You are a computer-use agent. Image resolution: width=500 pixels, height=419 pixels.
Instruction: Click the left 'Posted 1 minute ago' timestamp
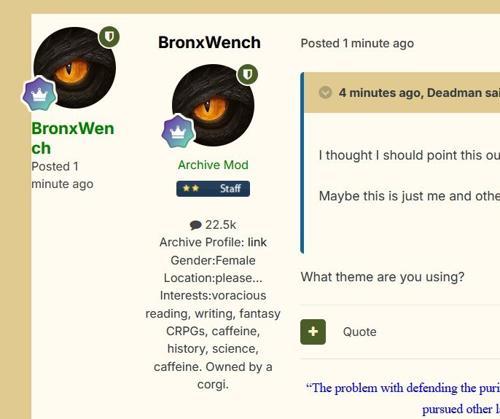[x=62, y=175]
